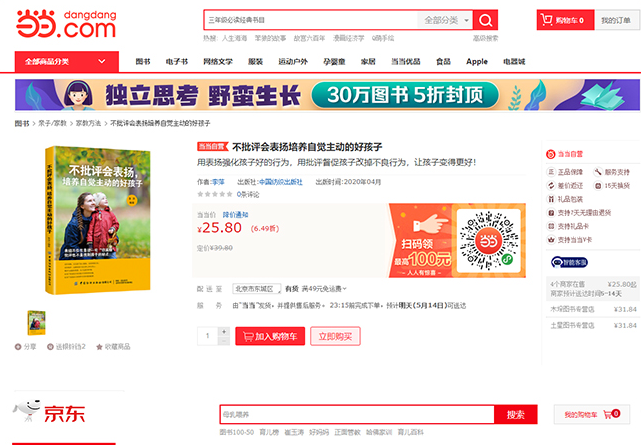Click the 加入购物车 add to cart button
The height and width of the screenshot is (445, 641).
click(x=270, y=336)
